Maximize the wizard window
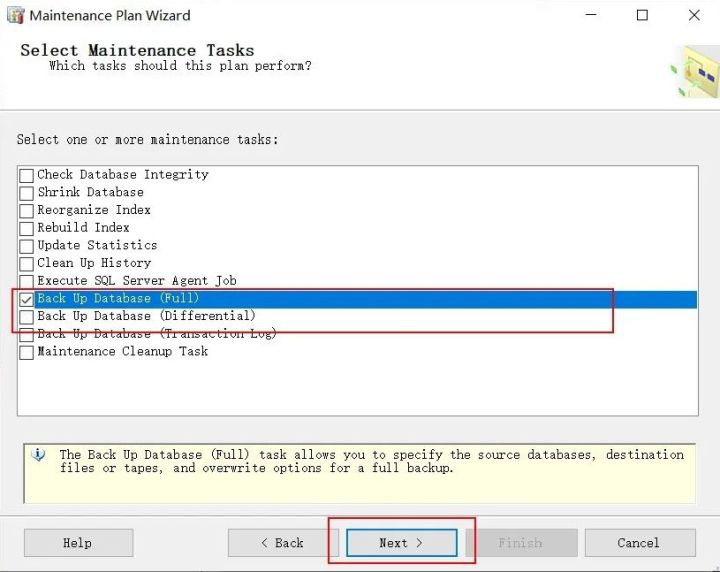Image resolution: width=720 pixels, height=572 pixels. tap(642, 15)
